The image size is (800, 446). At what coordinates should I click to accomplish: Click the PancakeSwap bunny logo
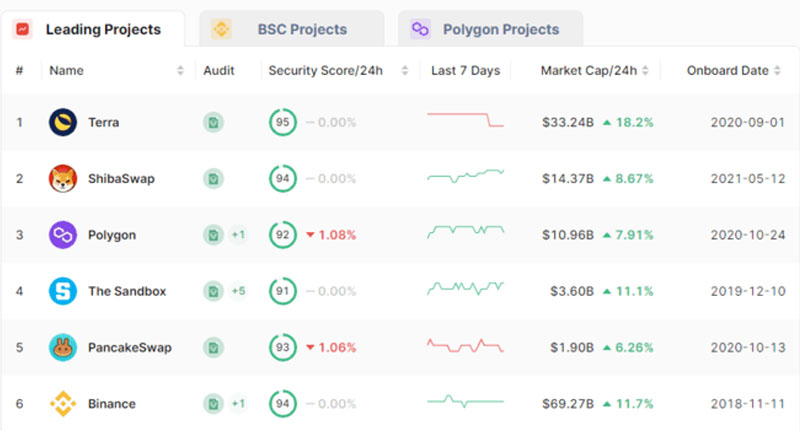(63, 348)
